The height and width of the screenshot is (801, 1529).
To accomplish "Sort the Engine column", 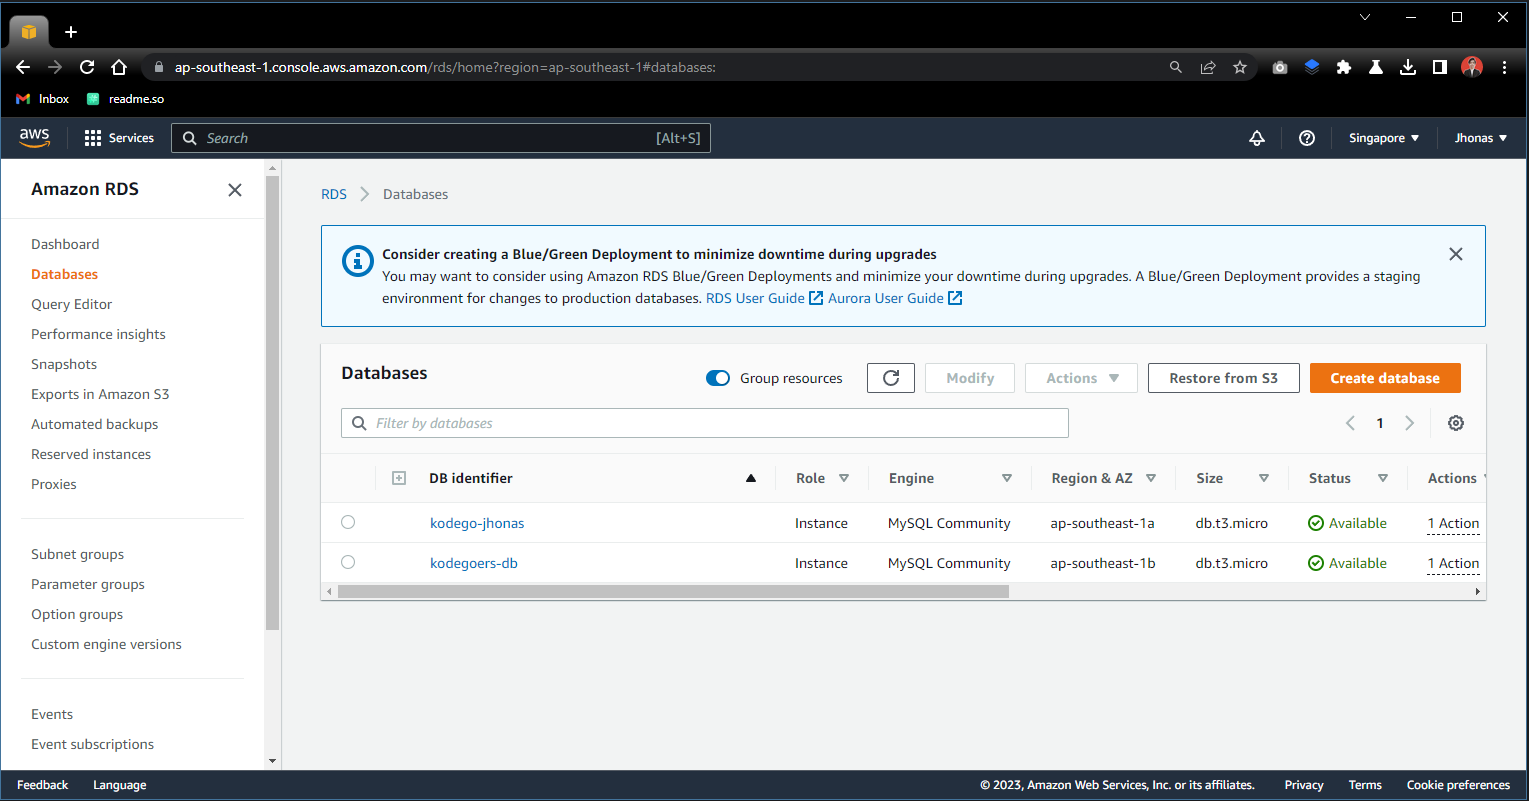I will (x=1007, y=478).
